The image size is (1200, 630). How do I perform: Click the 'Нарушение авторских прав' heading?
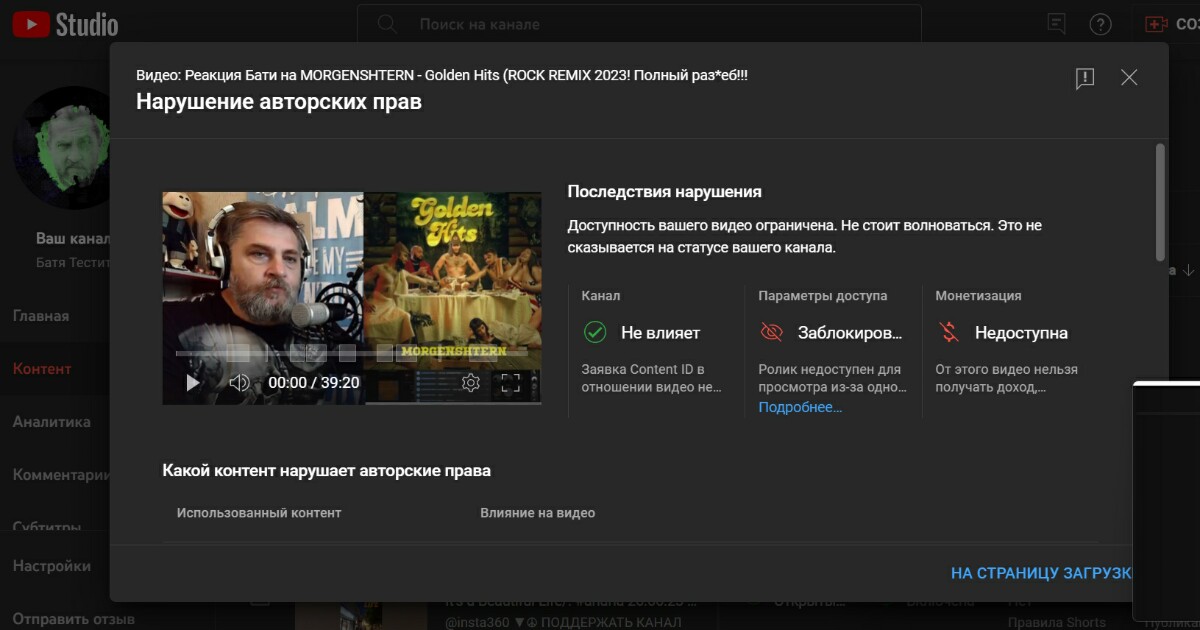click(x=279, y=102)
